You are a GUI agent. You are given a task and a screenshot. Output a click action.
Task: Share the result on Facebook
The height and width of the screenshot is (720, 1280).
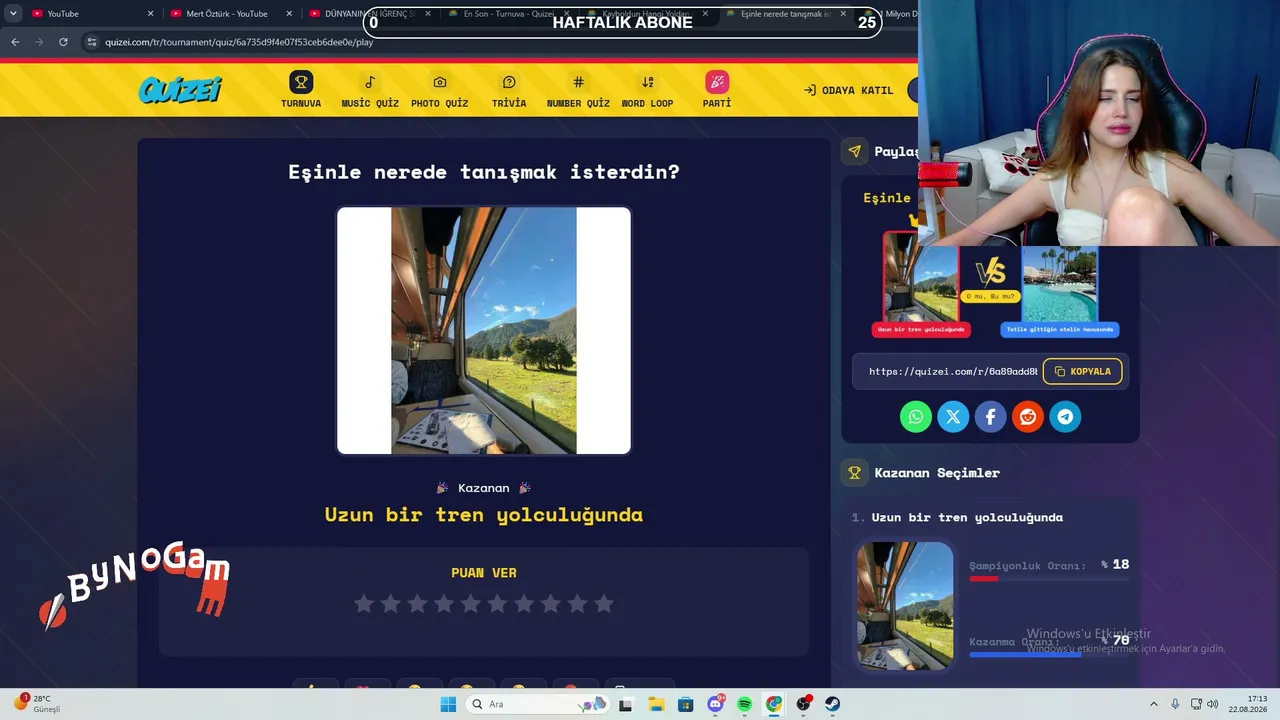(x=990, y=416)
